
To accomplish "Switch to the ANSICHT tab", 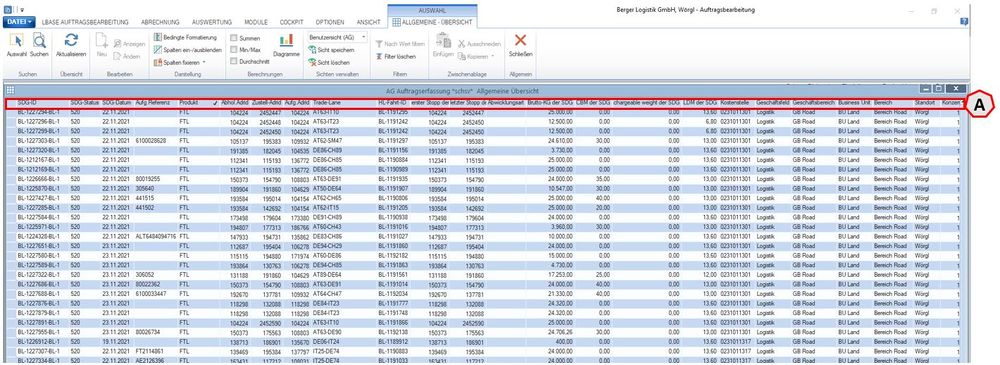I will tap(369, 22).
